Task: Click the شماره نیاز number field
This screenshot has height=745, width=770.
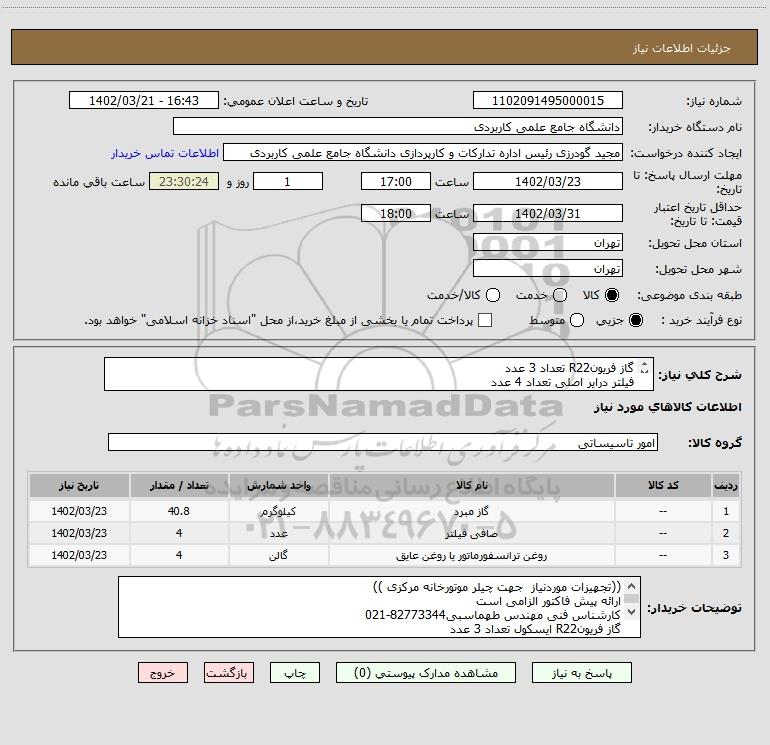Action: [x=548, y=101]
